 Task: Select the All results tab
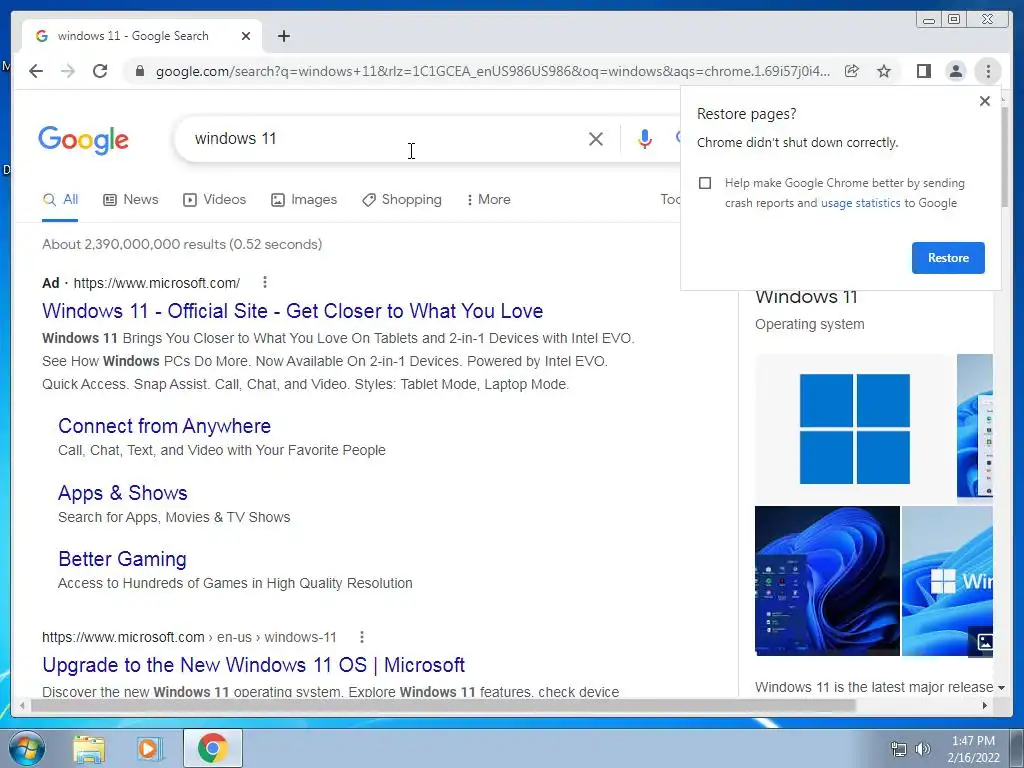tap(60, 199)
